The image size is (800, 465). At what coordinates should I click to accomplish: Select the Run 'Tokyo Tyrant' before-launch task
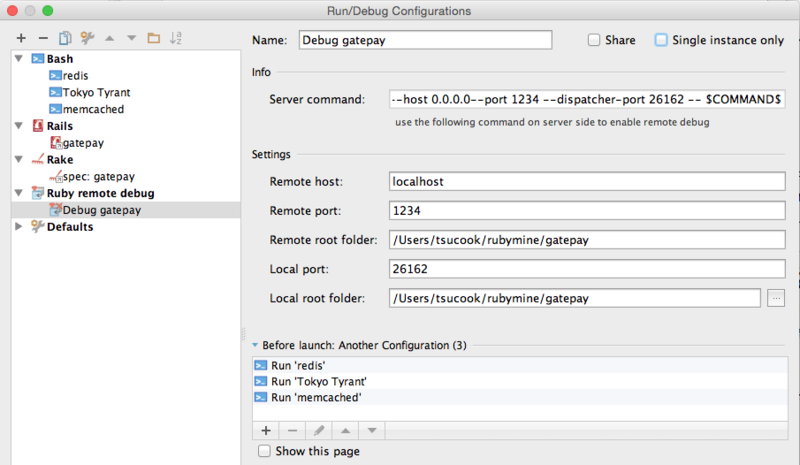coord(520,381)
